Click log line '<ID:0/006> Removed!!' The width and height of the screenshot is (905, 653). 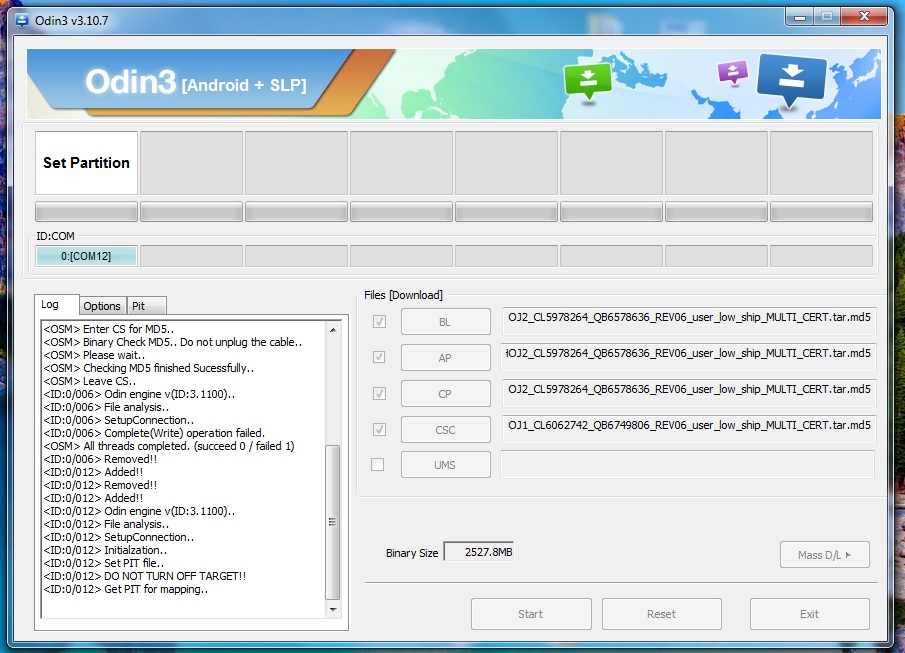(x=100, y=459)
